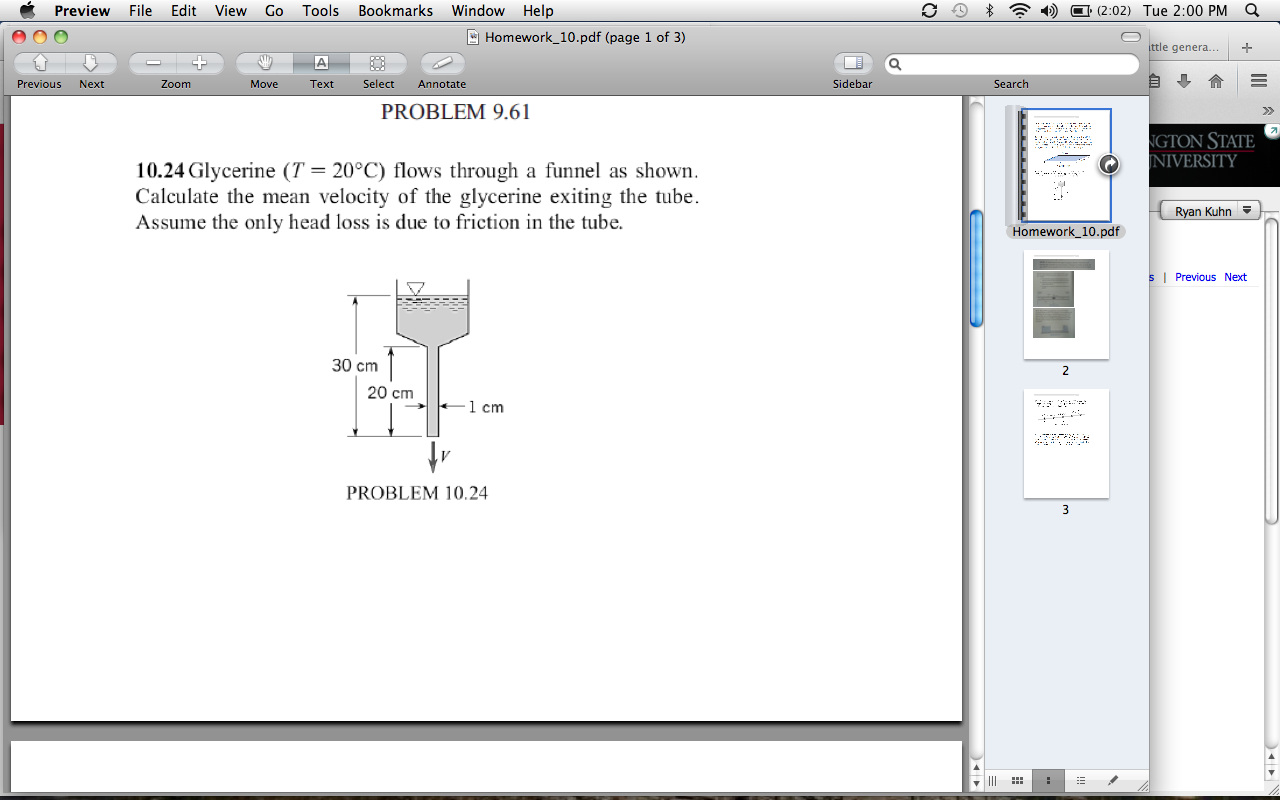Enable table of contents view mode
Viewport: 1280px width, 800px height.
[1081, 781]
